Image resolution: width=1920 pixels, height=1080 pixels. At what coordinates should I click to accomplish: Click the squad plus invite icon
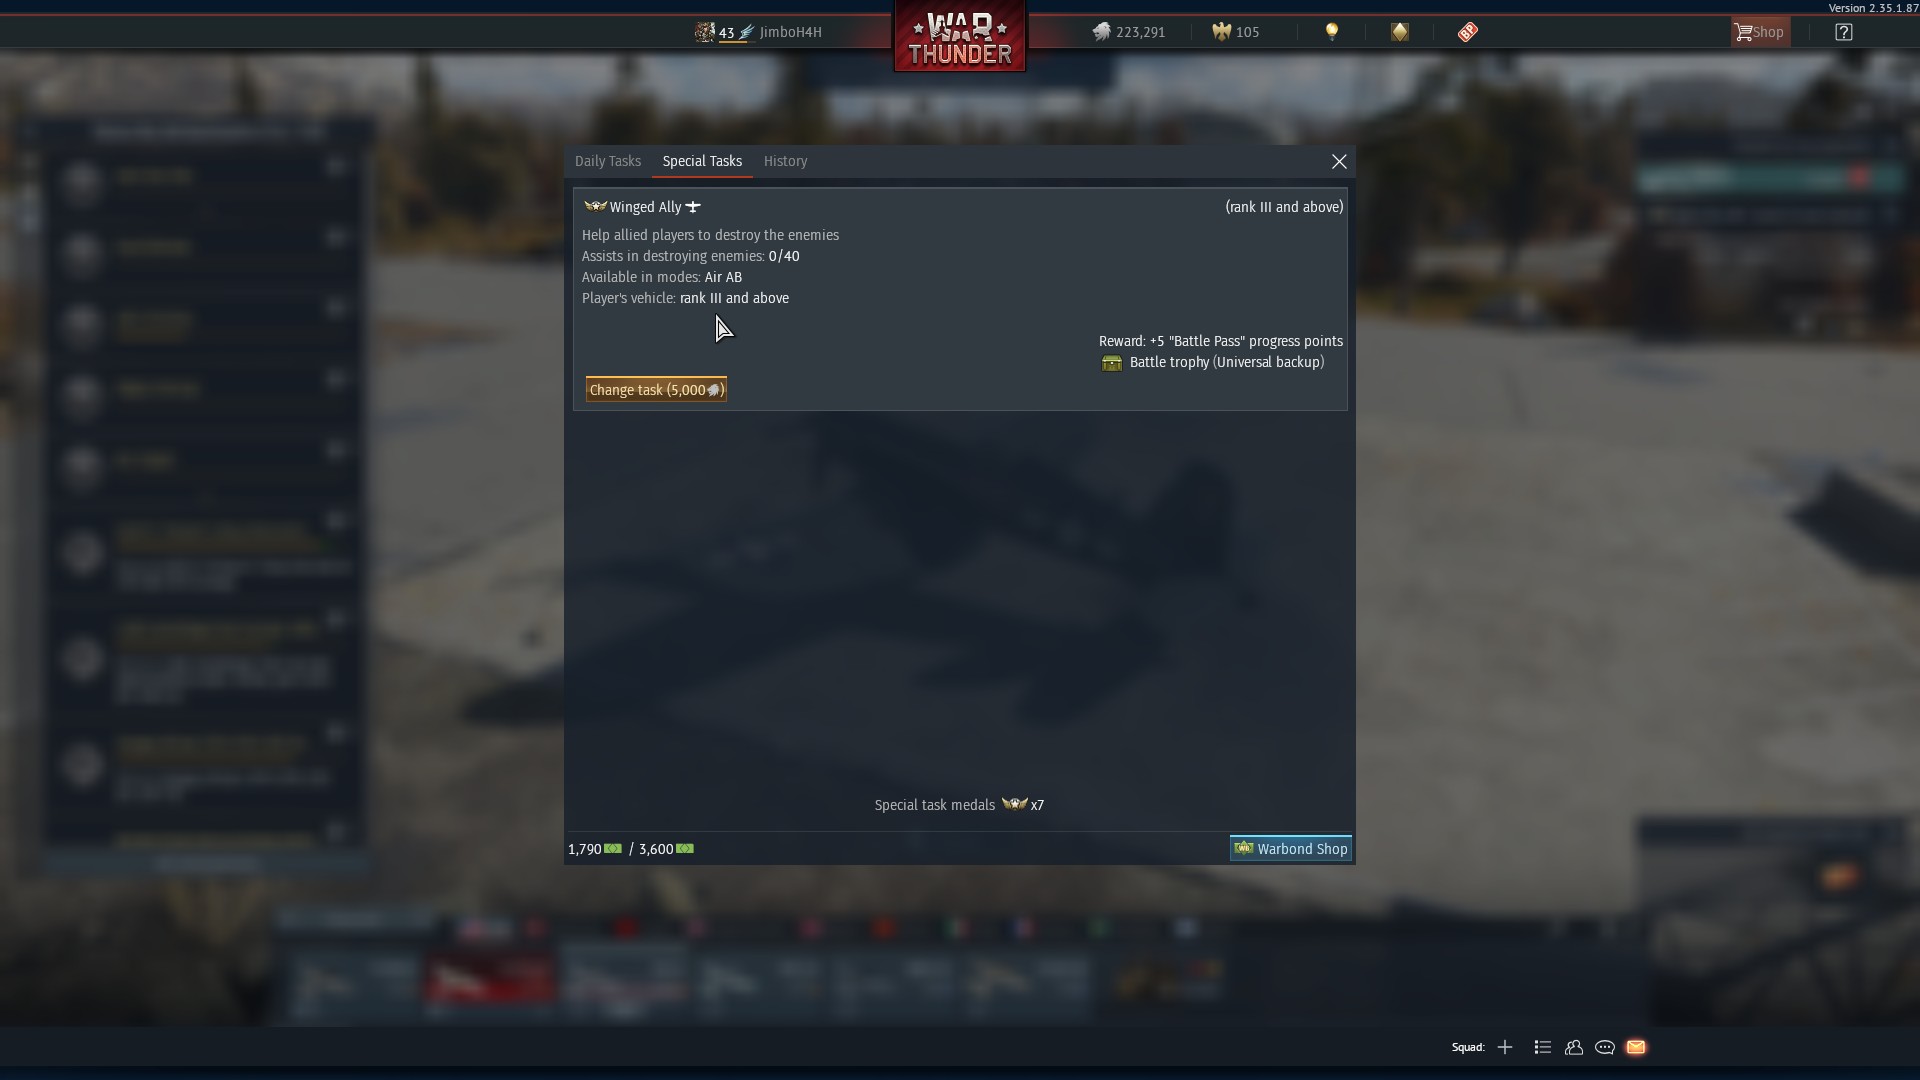click(1505, 1047)
